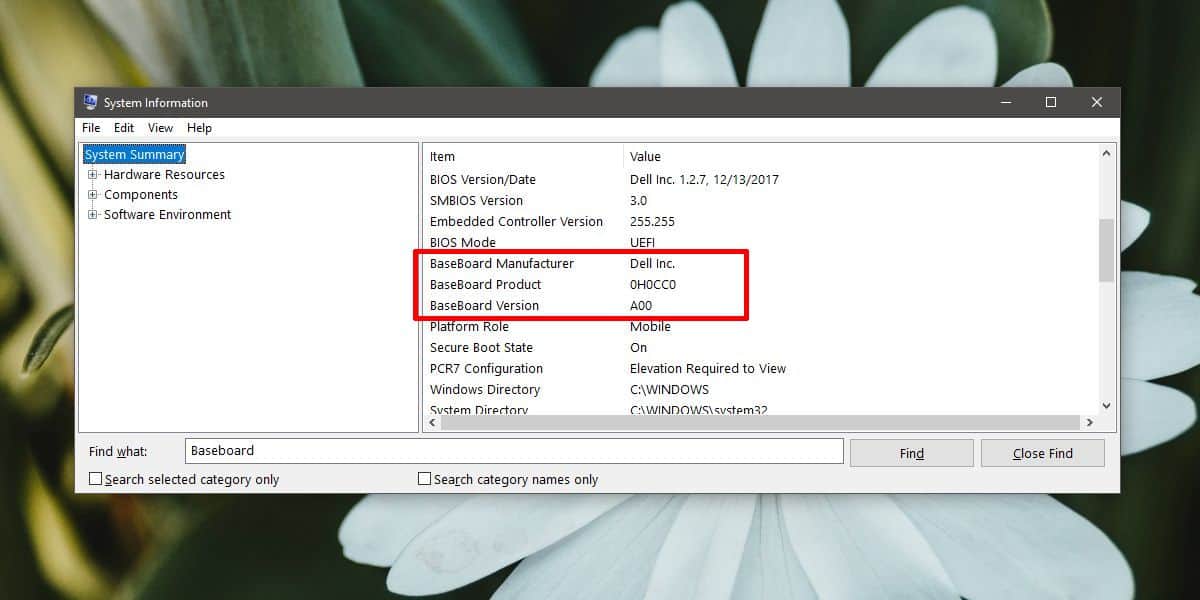
Task: Click the horizontal scrollbar left arrow
Action: tap(432, 423)
